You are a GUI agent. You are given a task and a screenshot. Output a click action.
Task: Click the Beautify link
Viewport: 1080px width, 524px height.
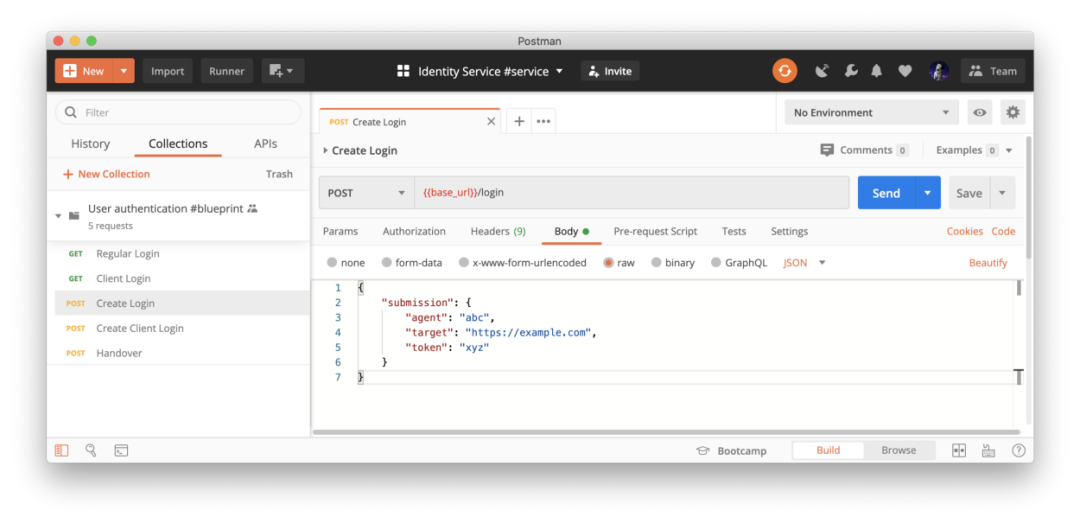point(987,263)
